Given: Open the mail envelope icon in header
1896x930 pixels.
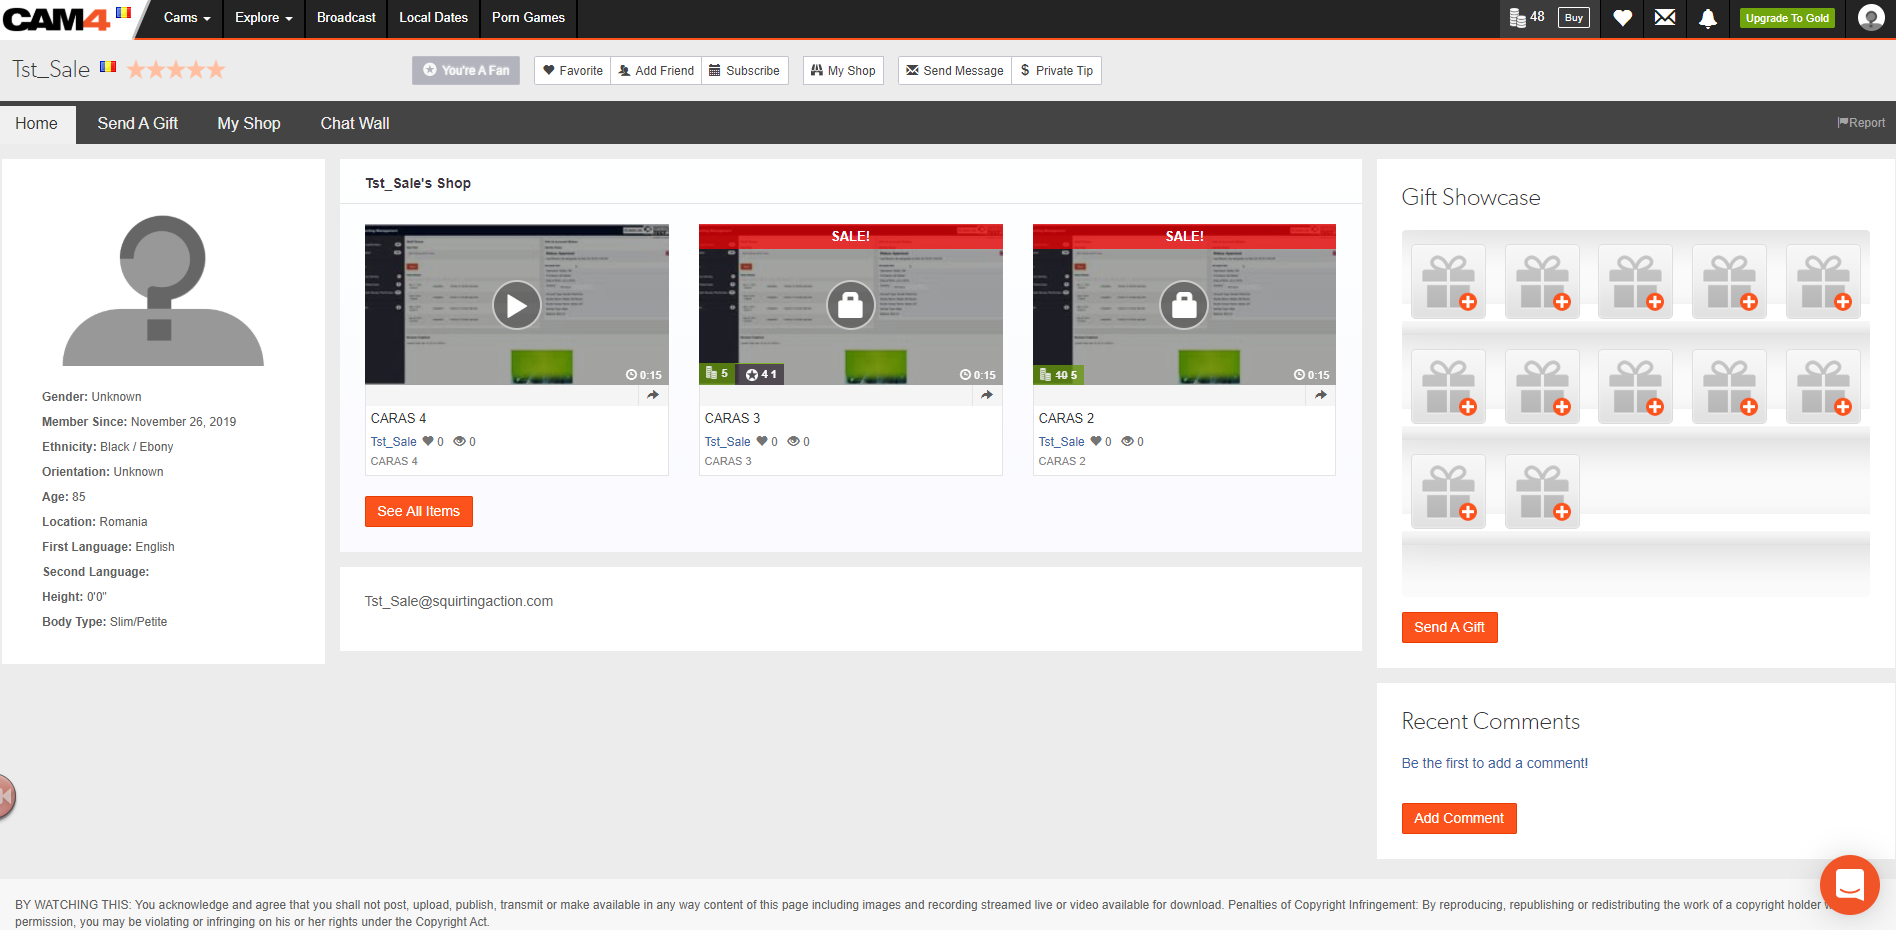Looking at the screenshot, I should [1665, 18].
